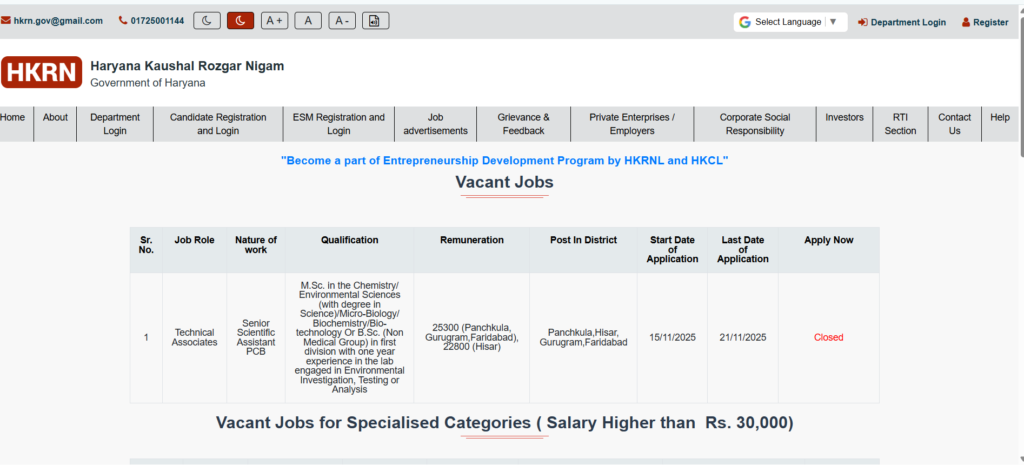The height and width of the screenshot is (465, 1024).
Task: Click the Register user icon
Action: pyautogui.click(x=966, y=22)
